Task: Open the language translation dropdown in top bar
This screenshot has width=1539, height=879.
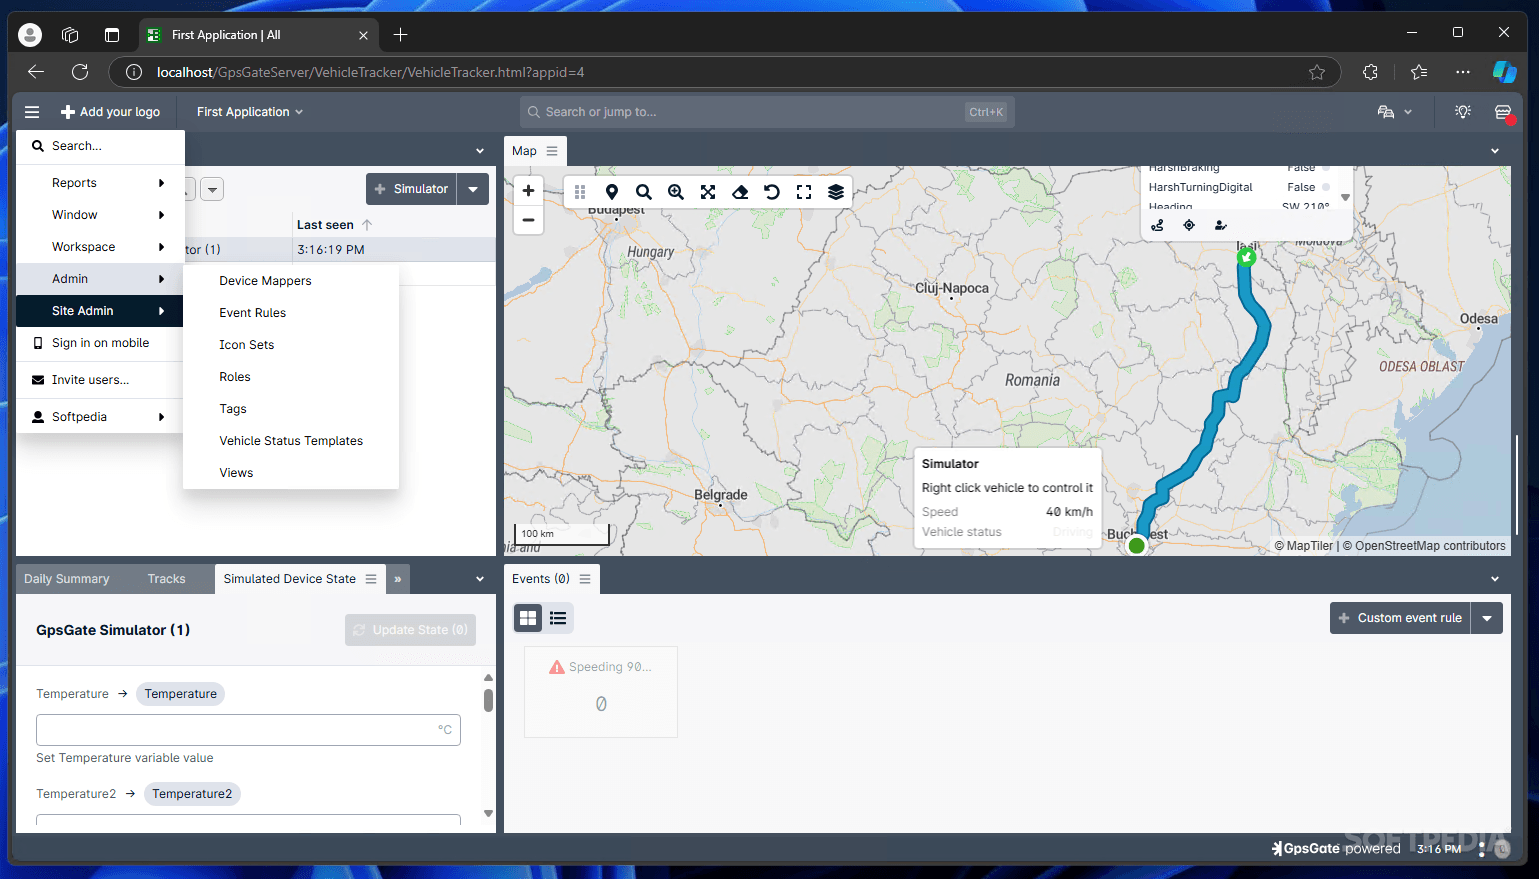Action: tap(1395, 112)
